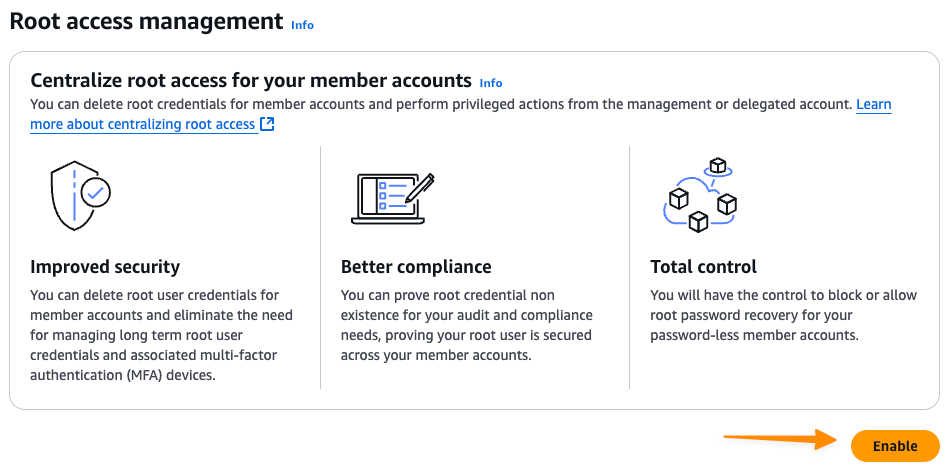Open Info beside Root access management title
This screenshot has width=952, height=470.
point(302,25)
